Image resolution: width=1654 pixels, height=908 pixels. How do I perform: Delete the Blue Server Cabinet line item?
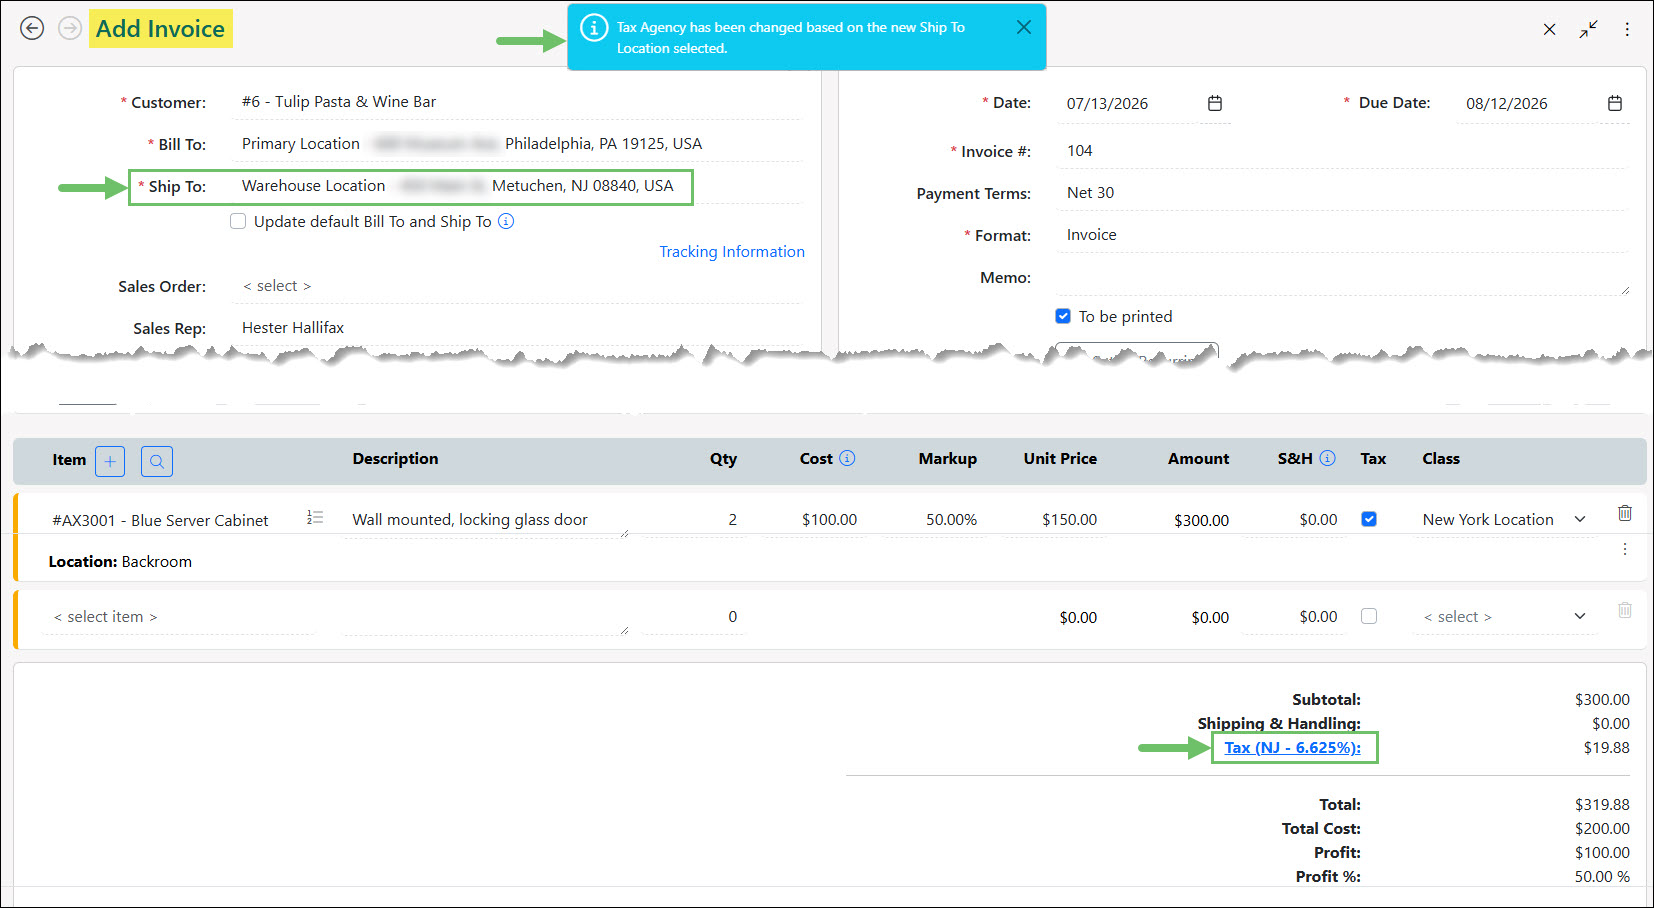tap(1625, 513)
